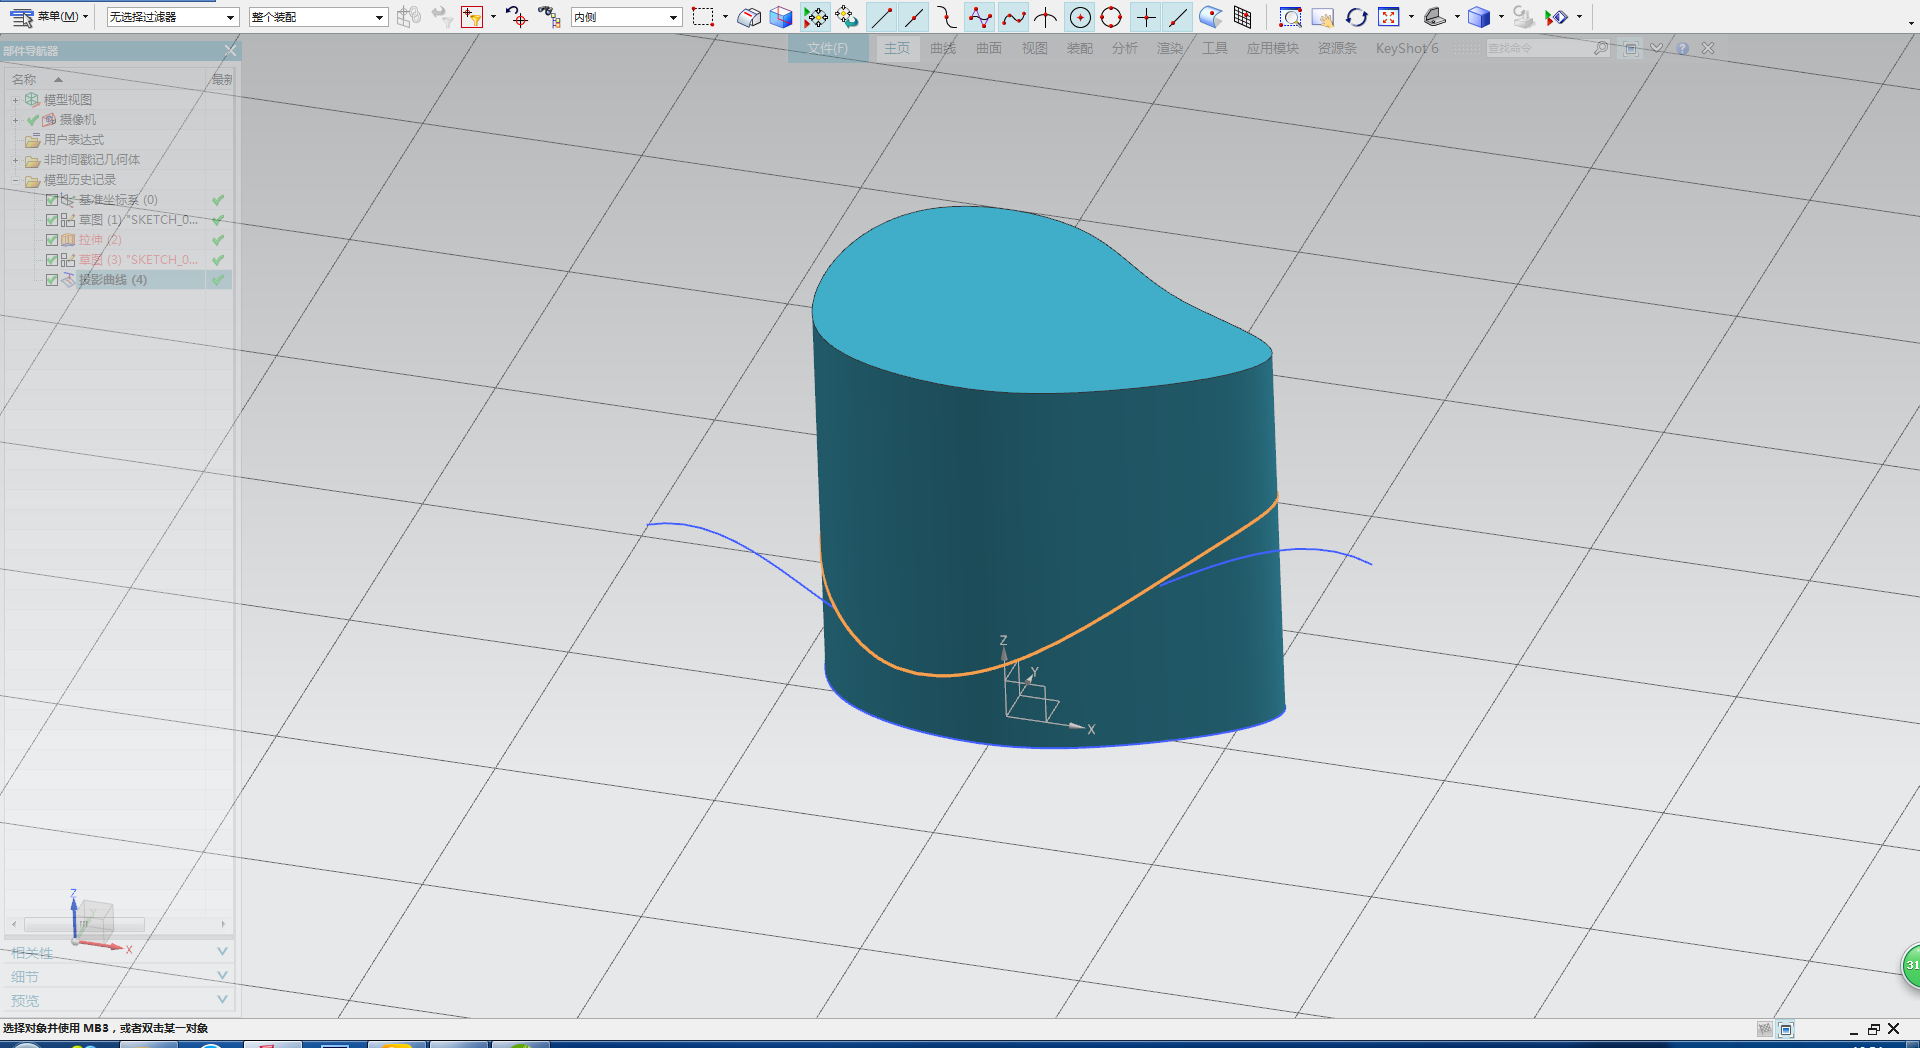The image size is (1920, 1048).
Task: Sort by the 名称 column header
Action: tap(24, 79)
